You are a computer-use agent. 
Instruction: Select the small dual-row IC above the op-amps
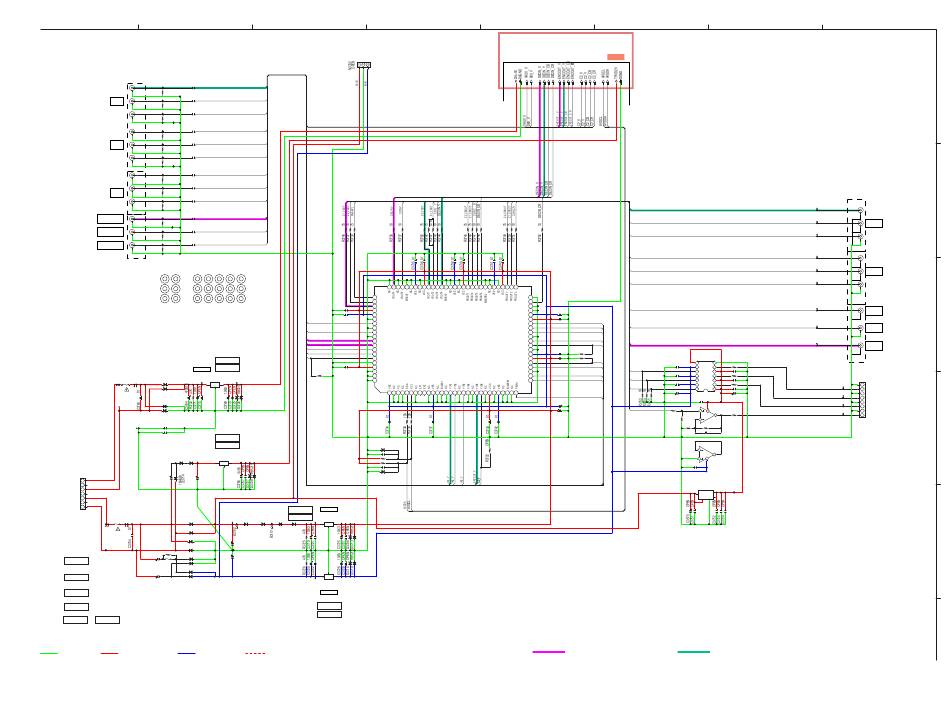[705, 376]
